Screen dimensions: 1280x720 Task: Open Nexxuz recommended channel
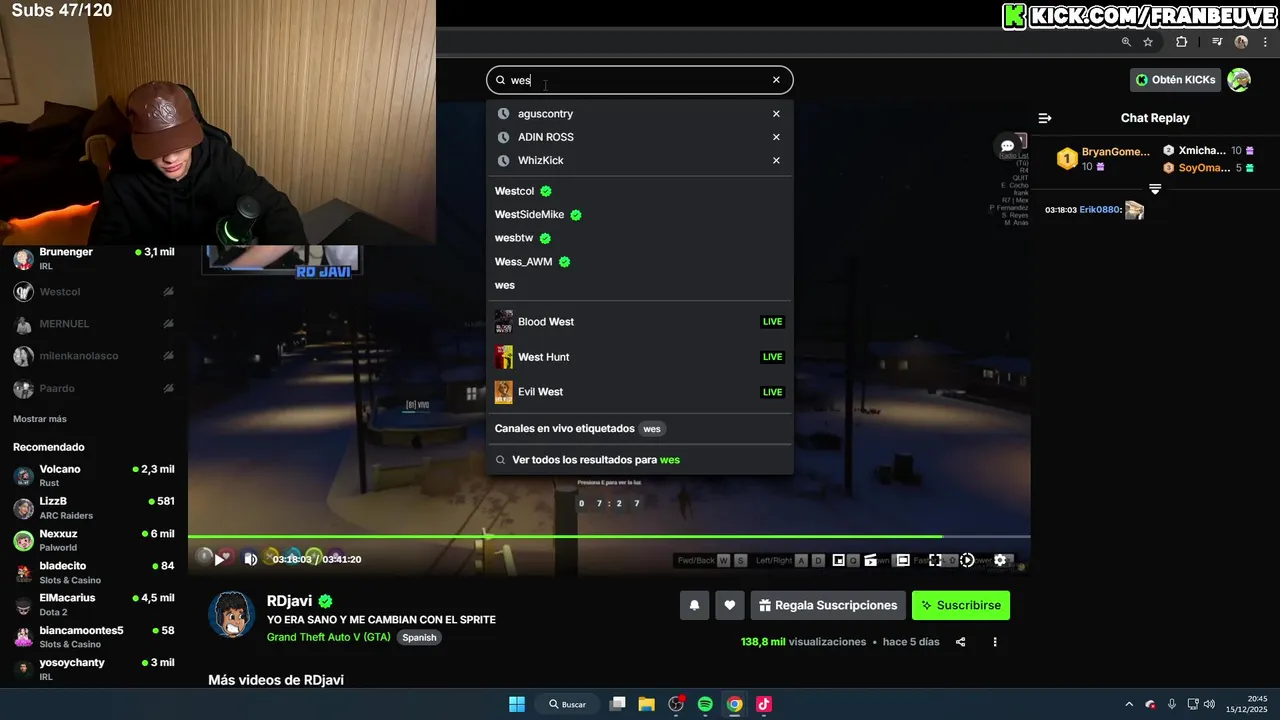[94, 540]
